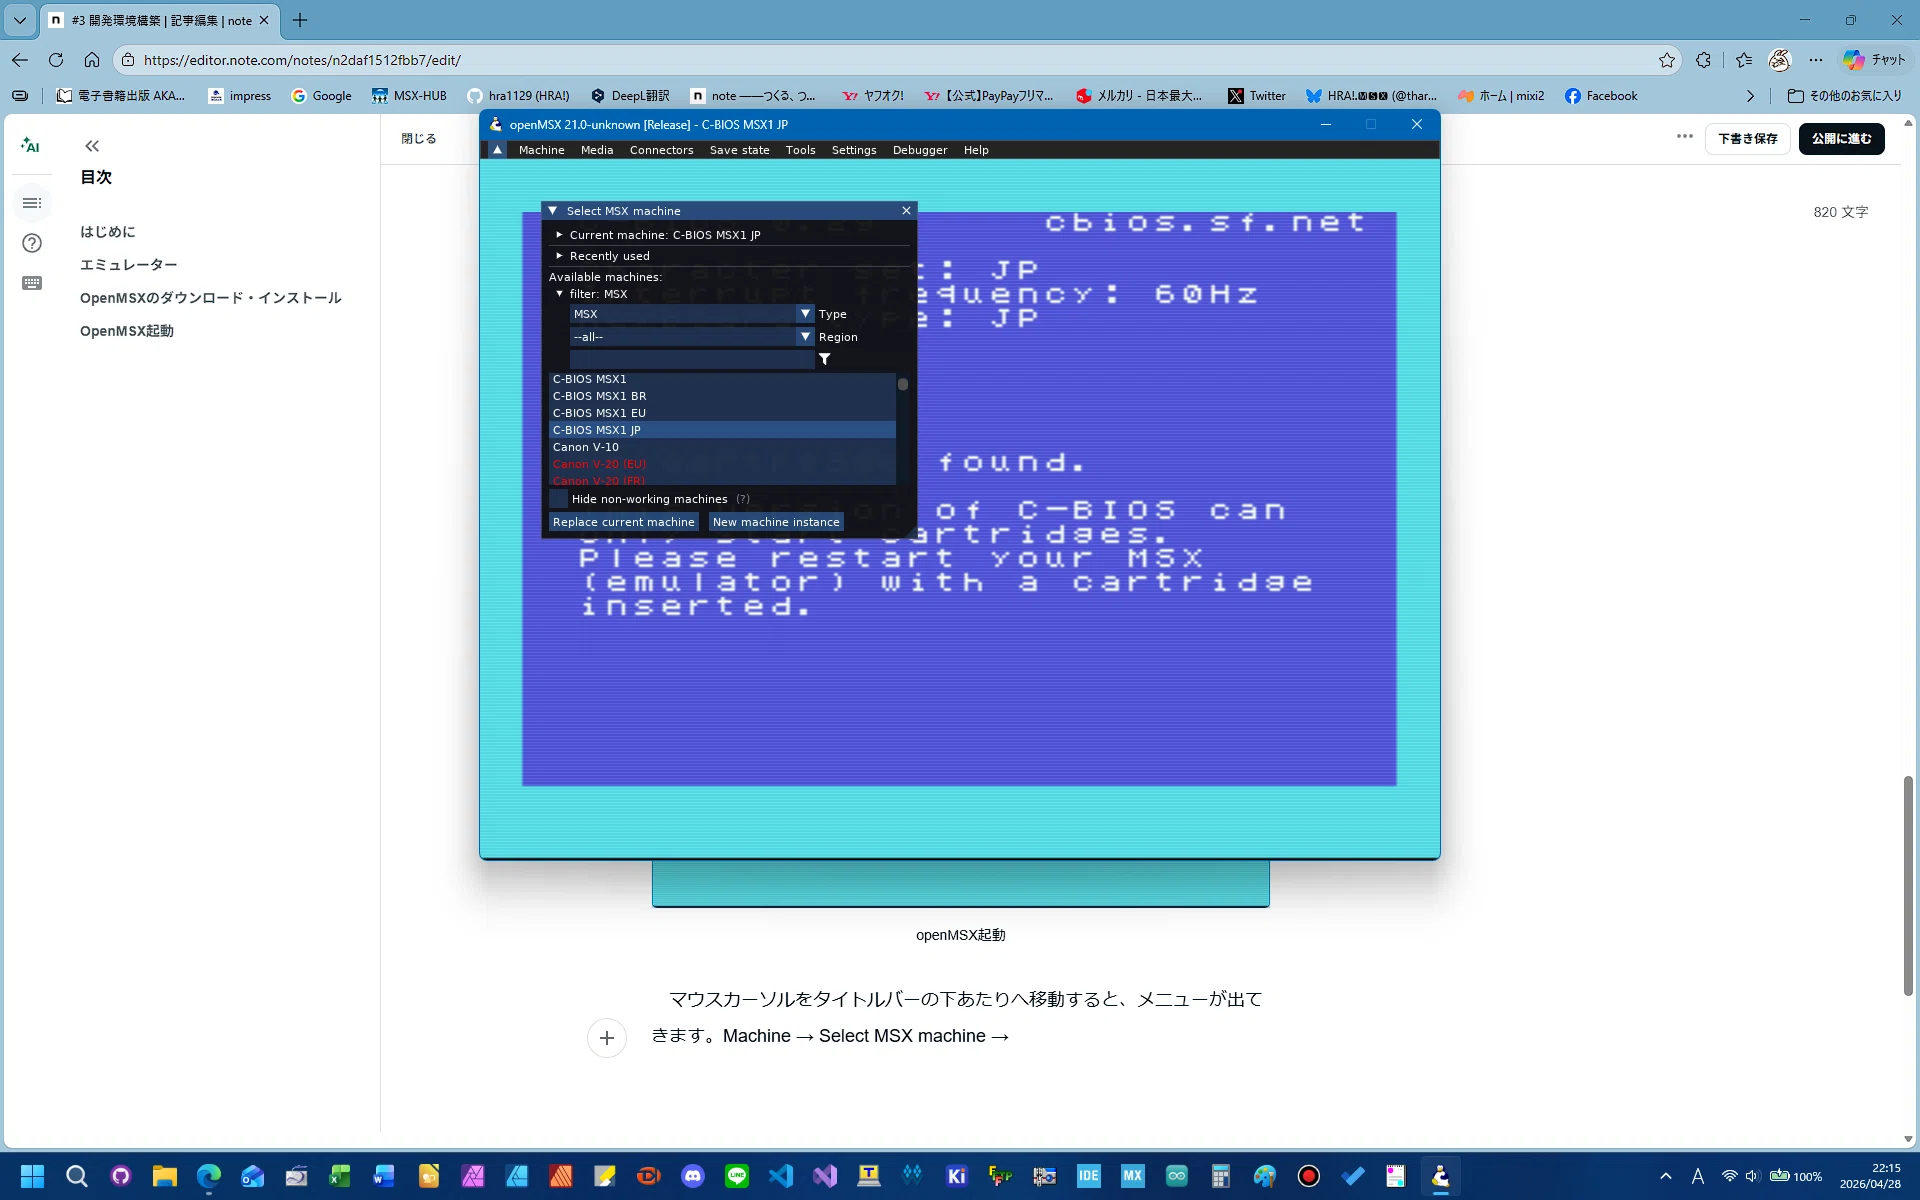Open the Settings menu in openMSX

(x=854, y=150)
